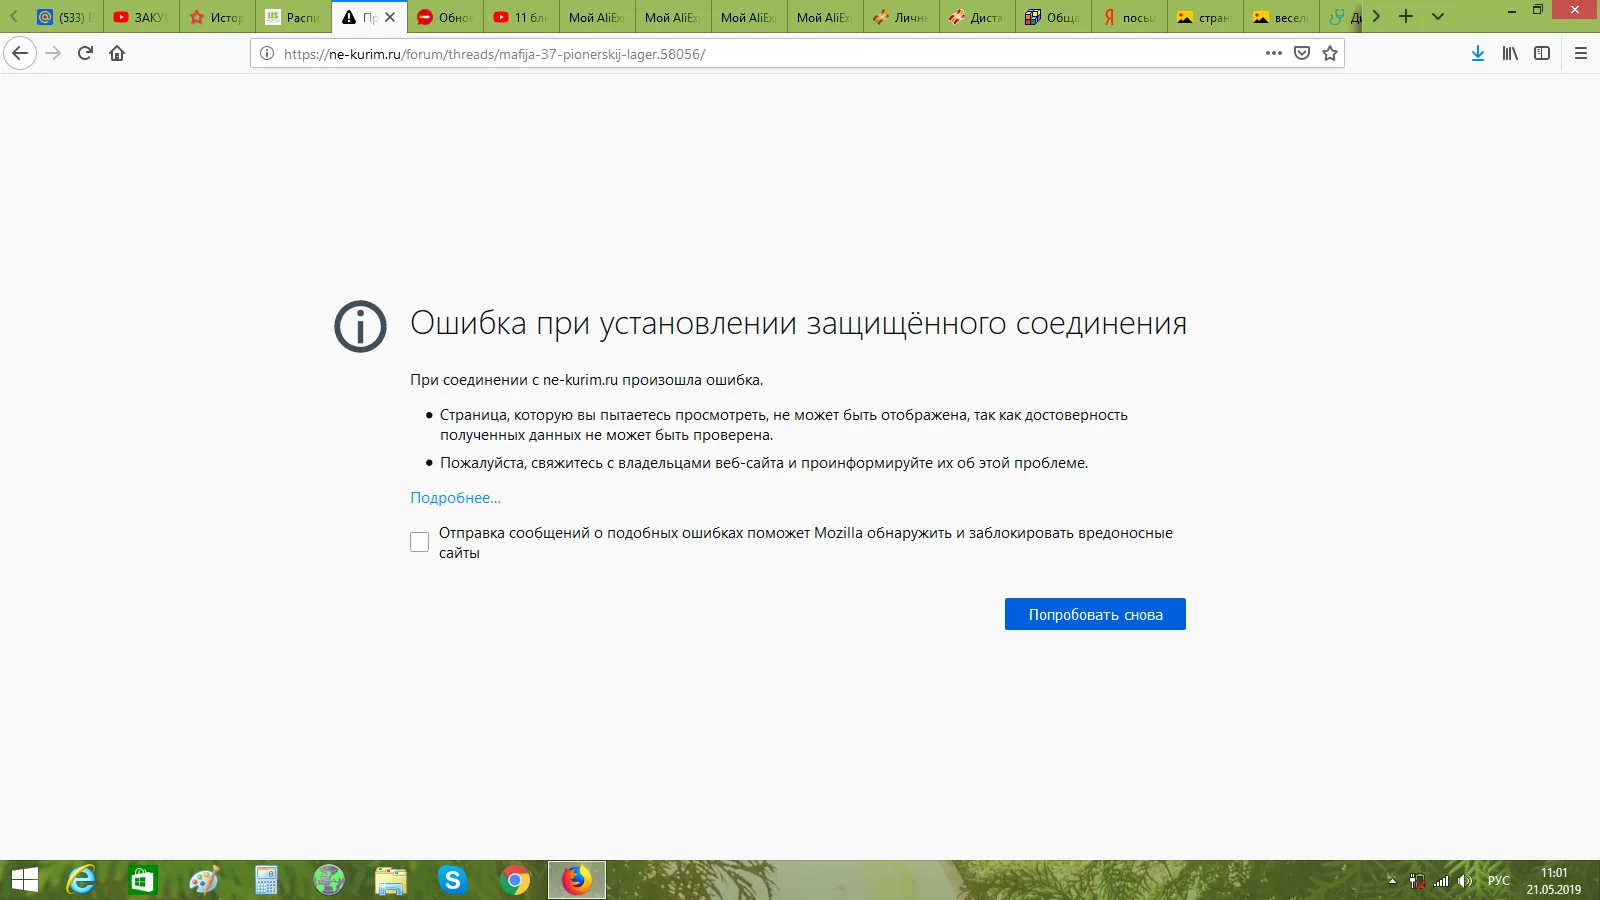Open a new tab with plus button
Screen dimensions: 1600x900
1406,17
